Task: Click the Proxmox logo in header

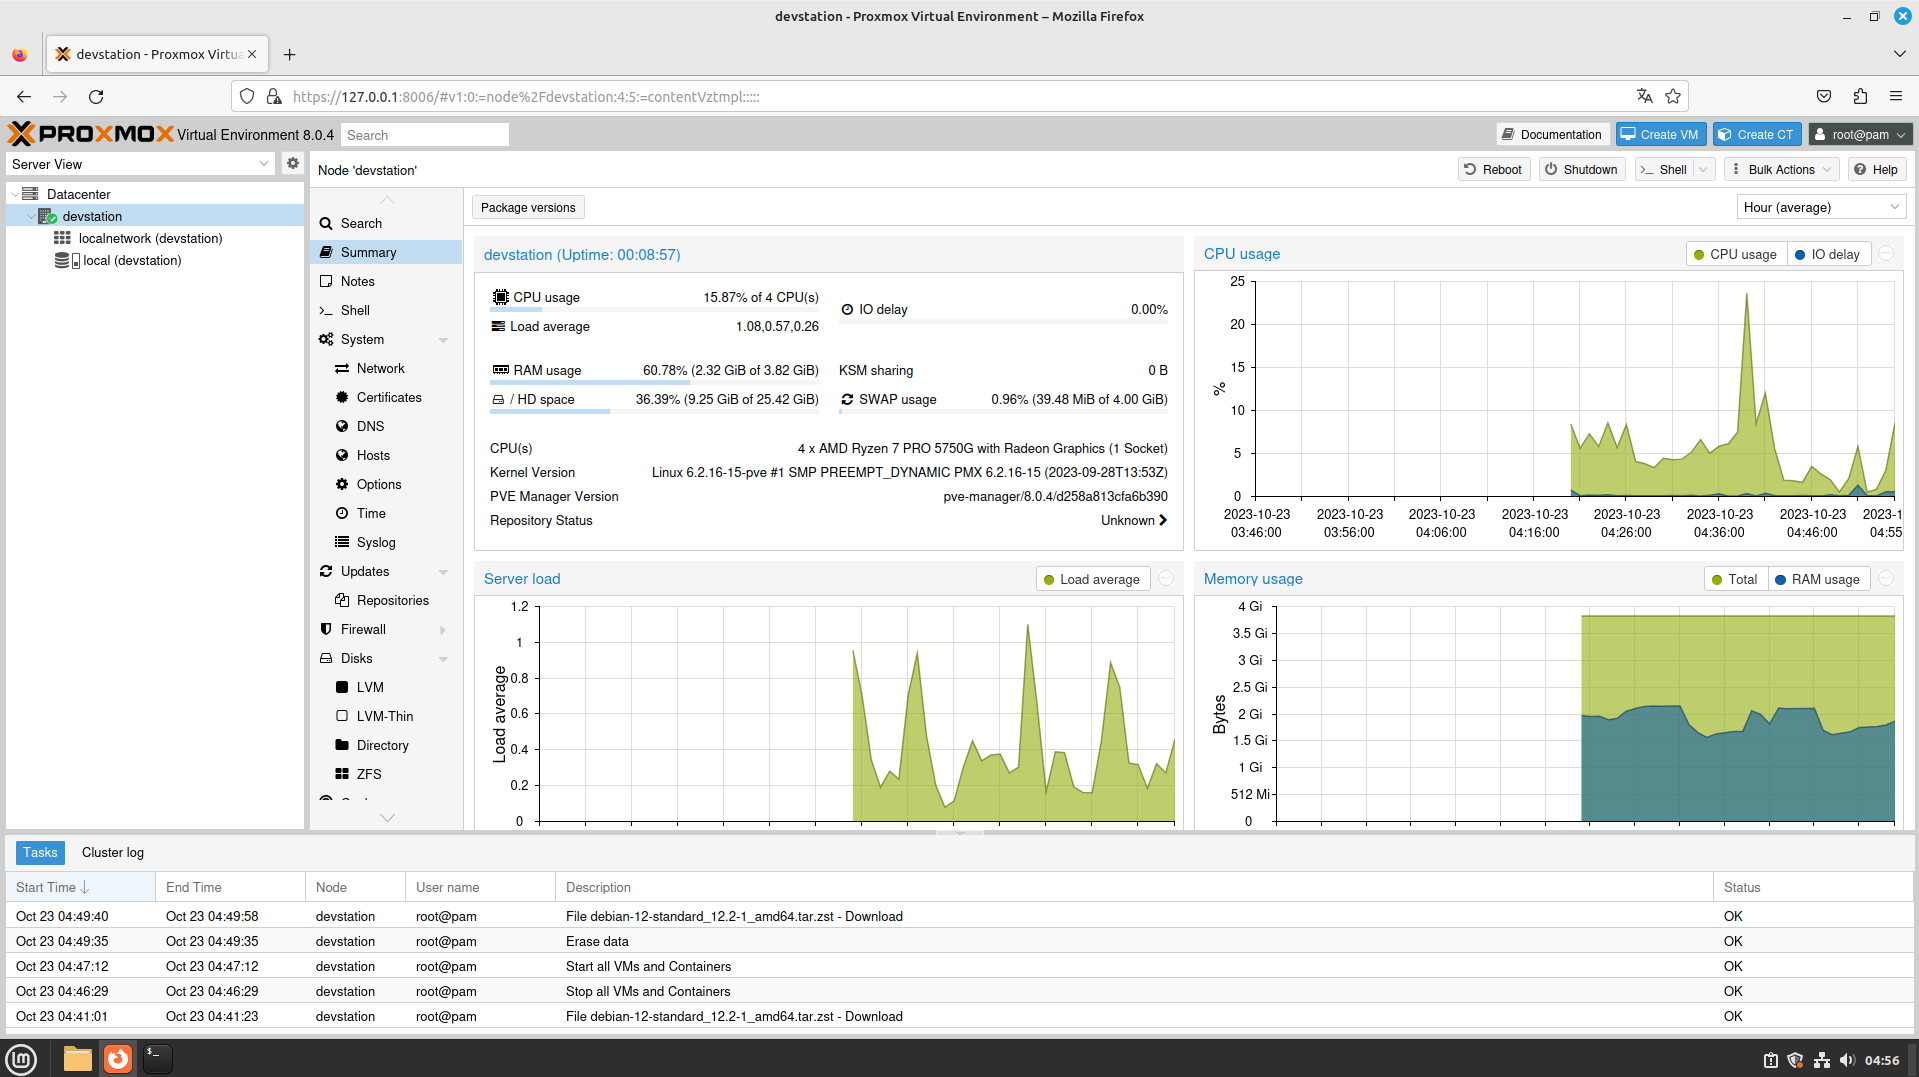Action: coord(90,134)
